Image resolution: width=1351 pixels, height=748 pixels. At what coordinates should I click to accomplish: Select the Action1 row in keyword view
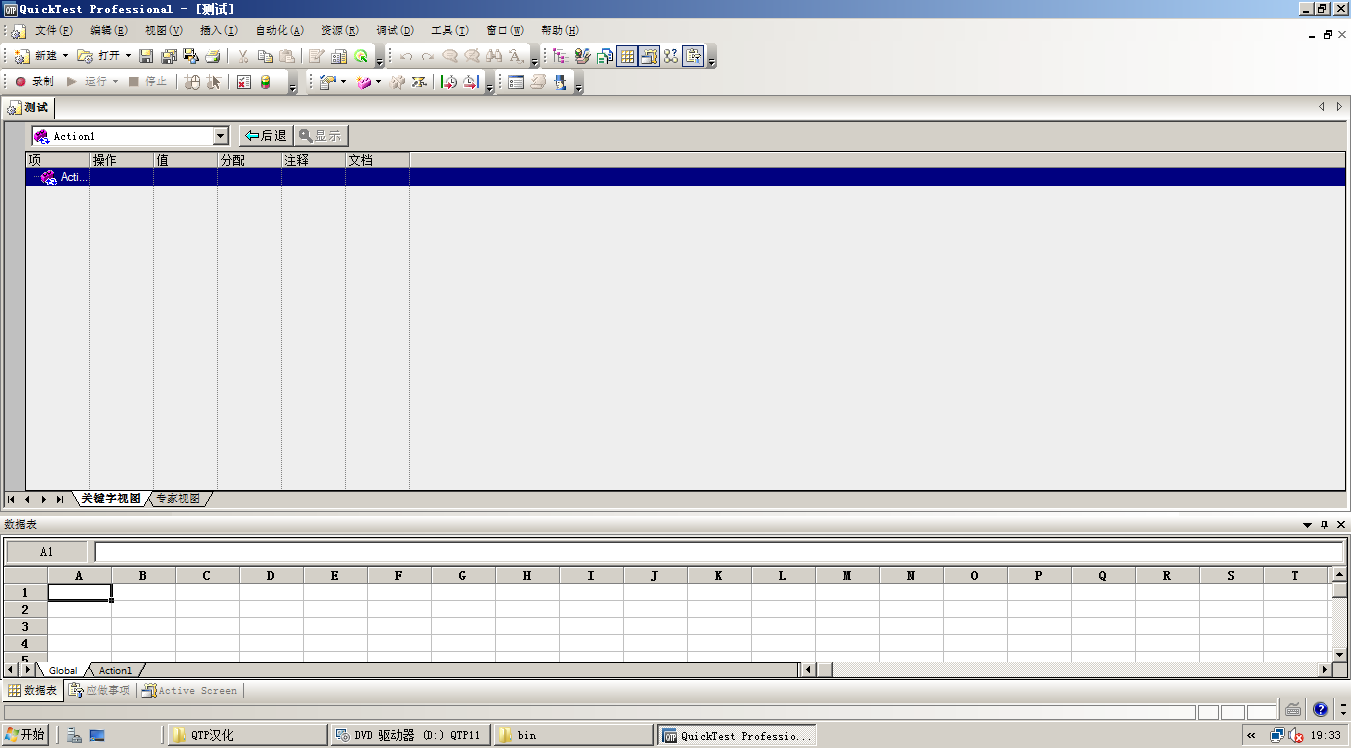click(685, 177)
